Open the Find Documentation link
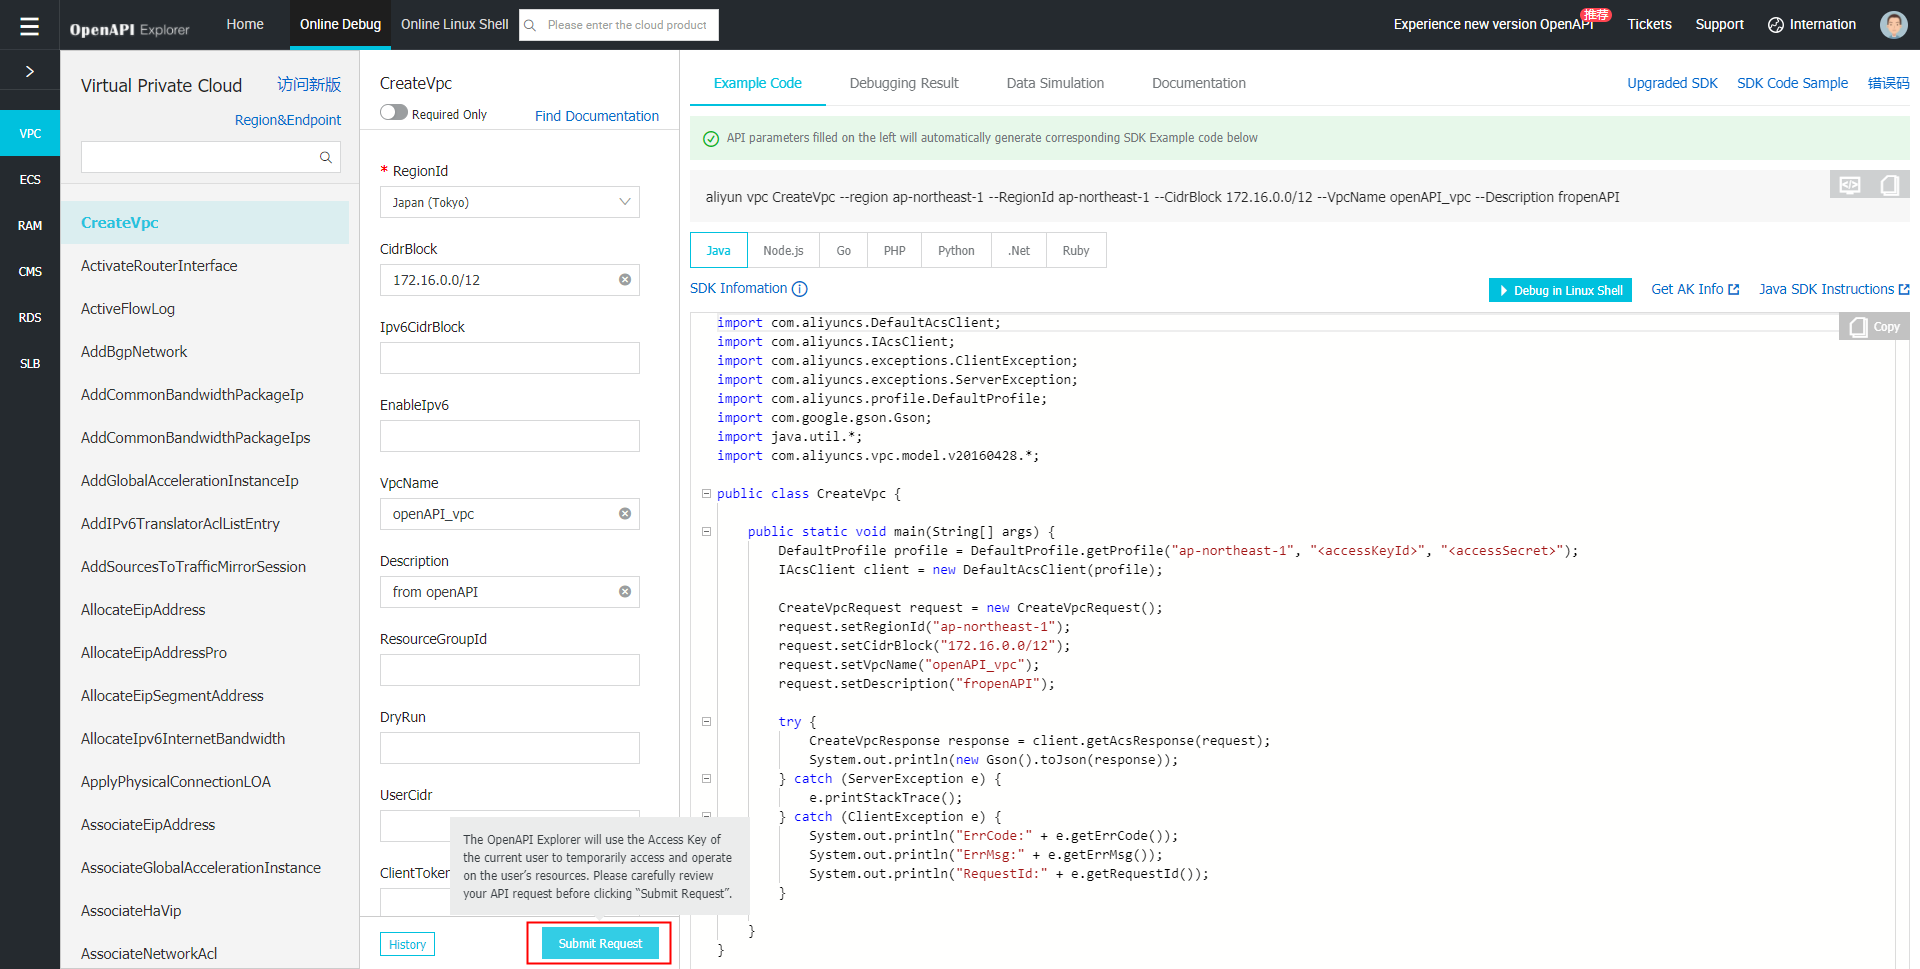1920x969 pixels. pyautogui.click(x=597, y=116)
